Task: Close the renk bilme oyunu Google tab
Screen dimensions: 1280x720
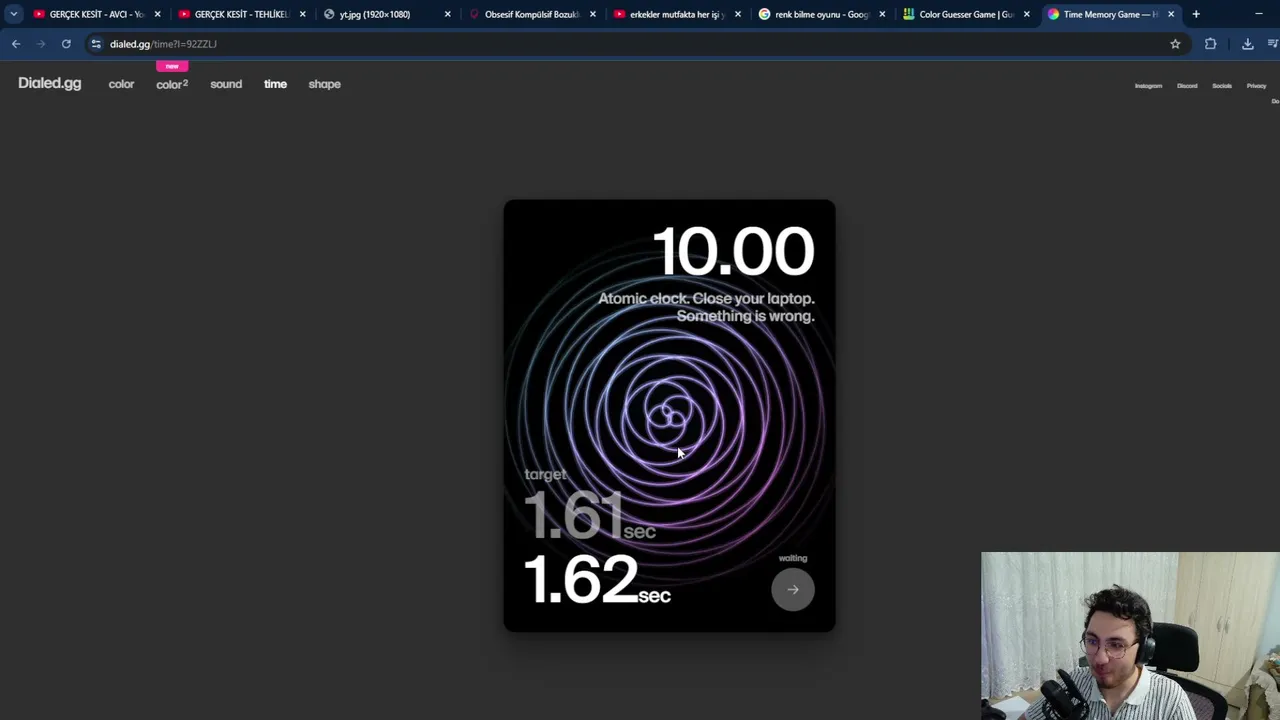Action: pos(882,14)
